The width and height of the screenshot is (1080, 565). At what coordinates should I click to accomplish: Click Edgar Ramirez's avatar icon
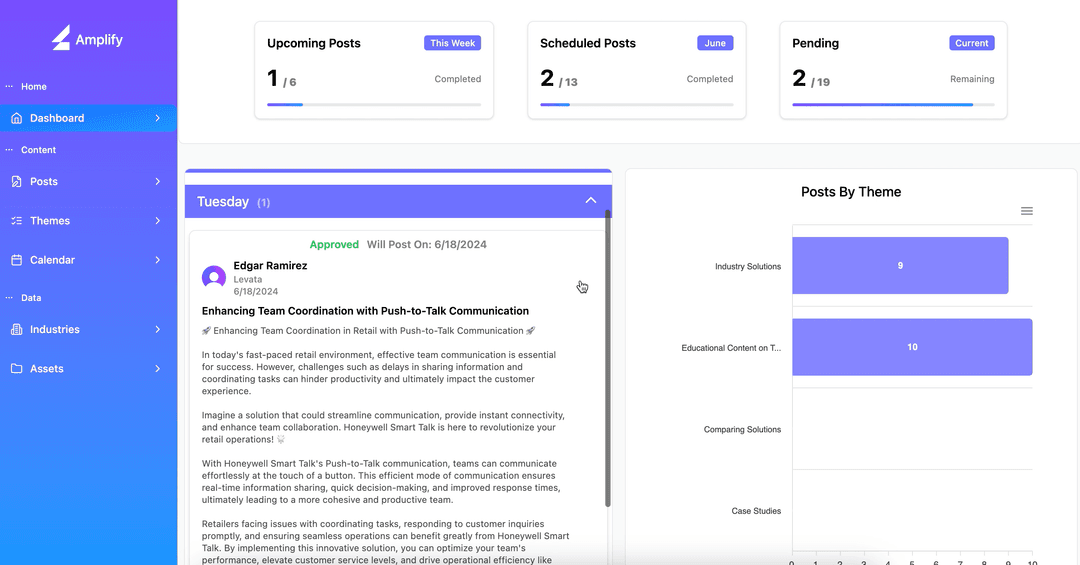[x=214, y=278]
